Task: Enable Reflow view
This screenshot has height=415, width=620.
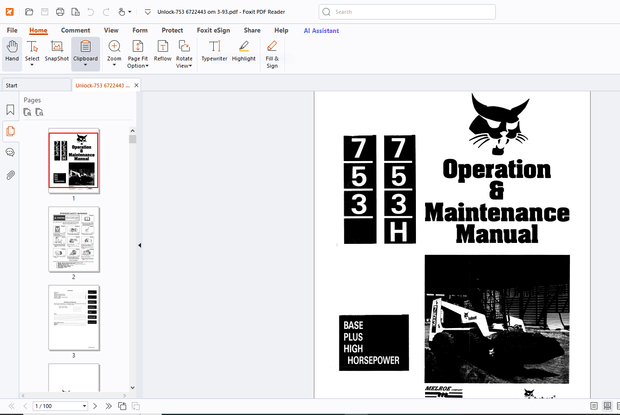Action: tap(163, 51)
